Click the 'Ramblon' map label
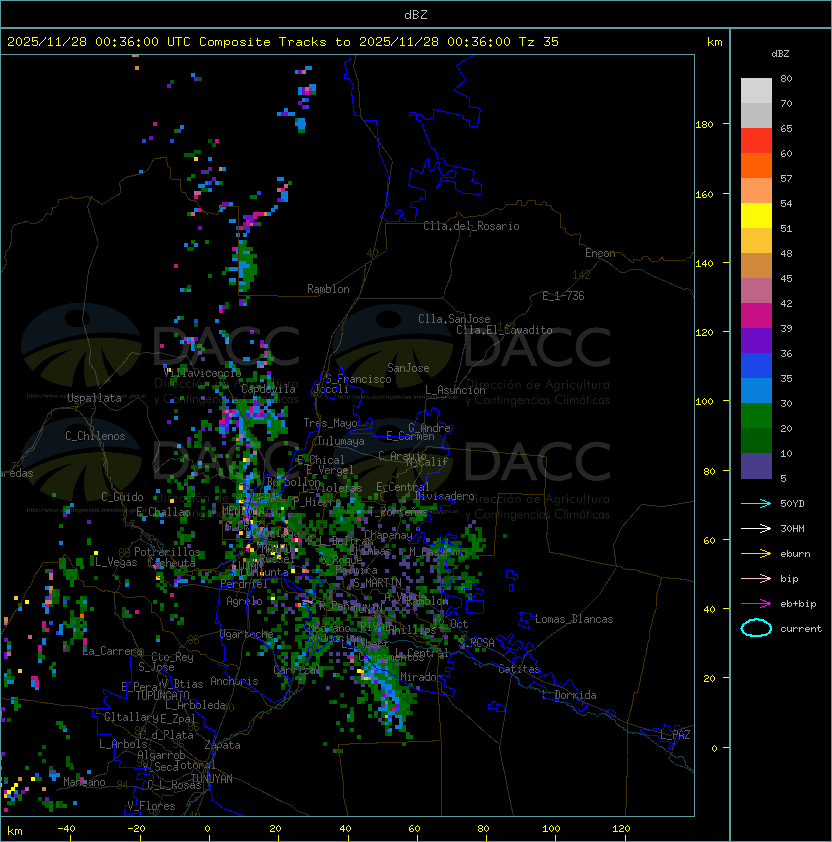Viewport: 832px width, 842px height. tap(328, 289)
